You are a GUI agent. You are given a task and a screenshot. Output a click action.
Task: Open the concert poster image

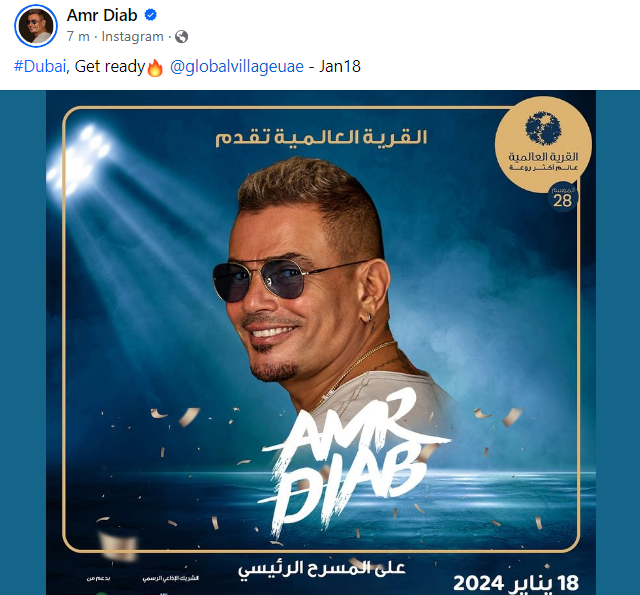(321, 342)
